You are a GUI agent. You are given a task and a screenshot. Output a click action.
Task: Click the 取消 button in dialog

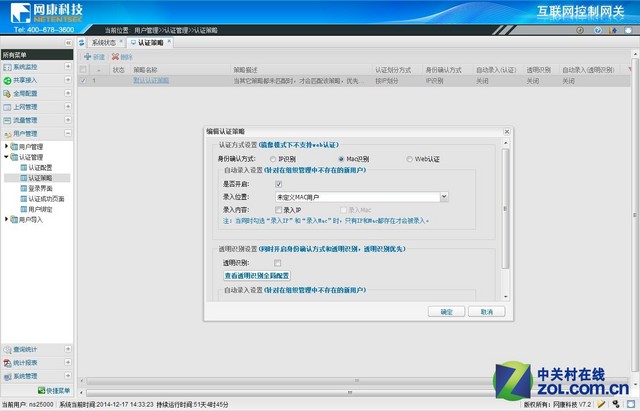click(487, 312)
